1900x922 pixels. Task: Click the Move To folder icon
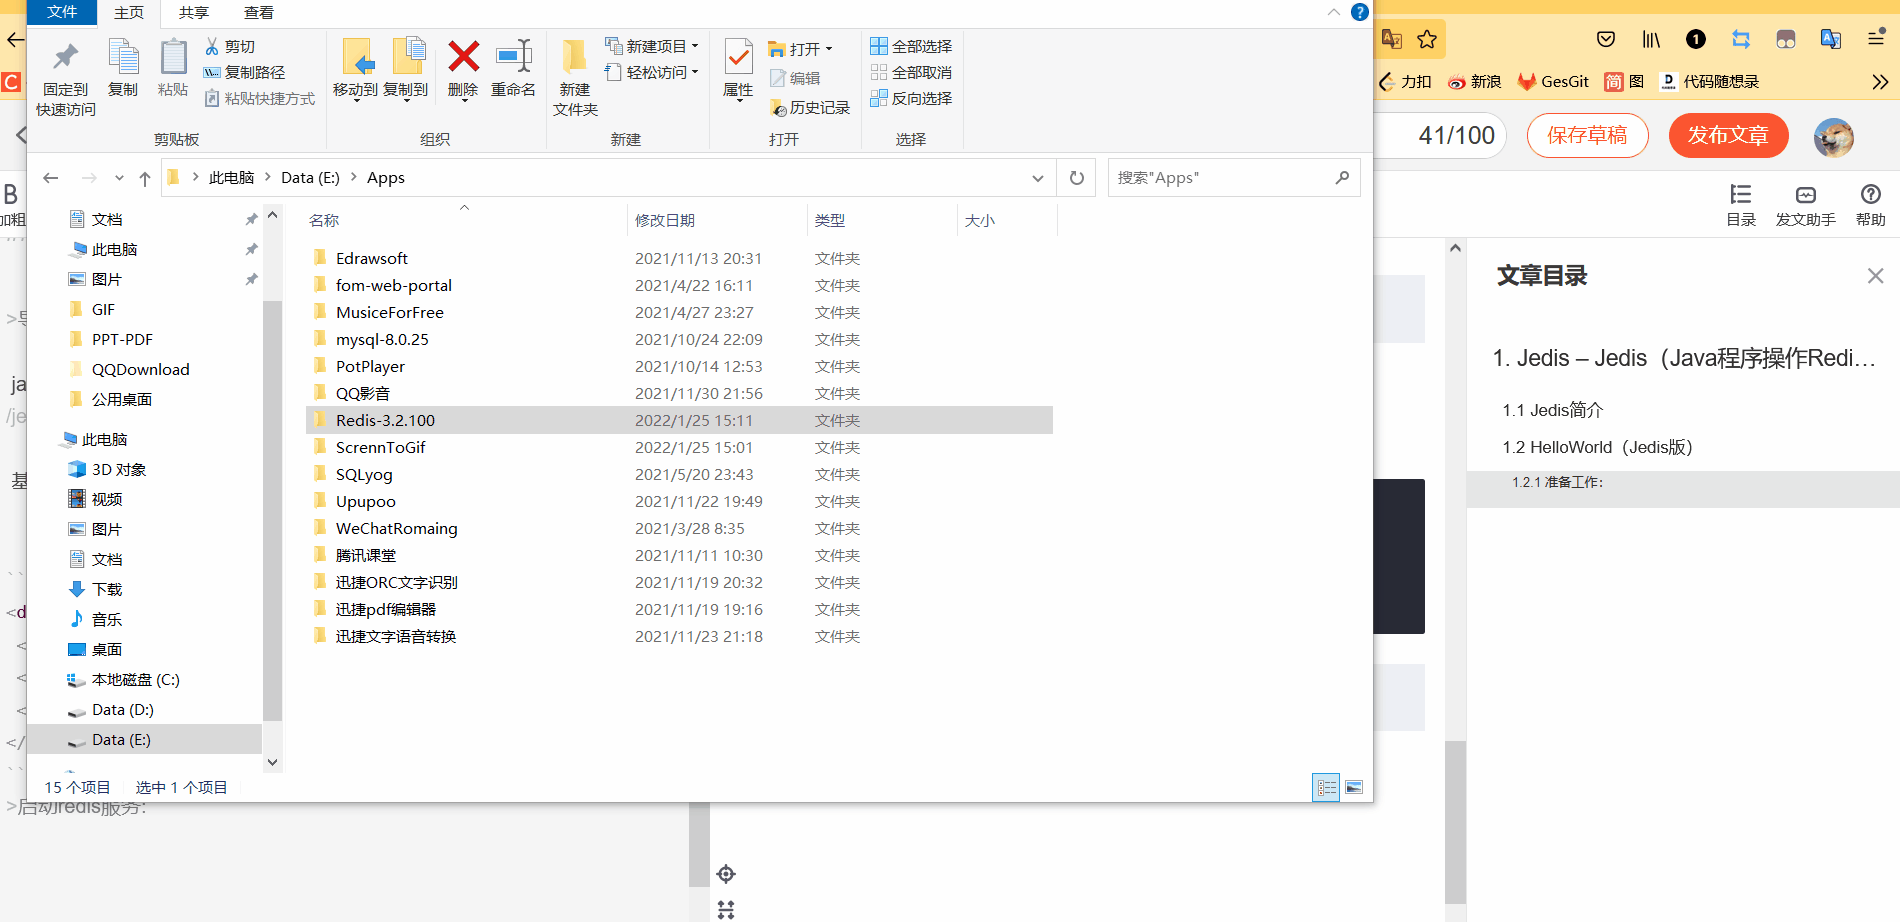(x=356, y=57)
